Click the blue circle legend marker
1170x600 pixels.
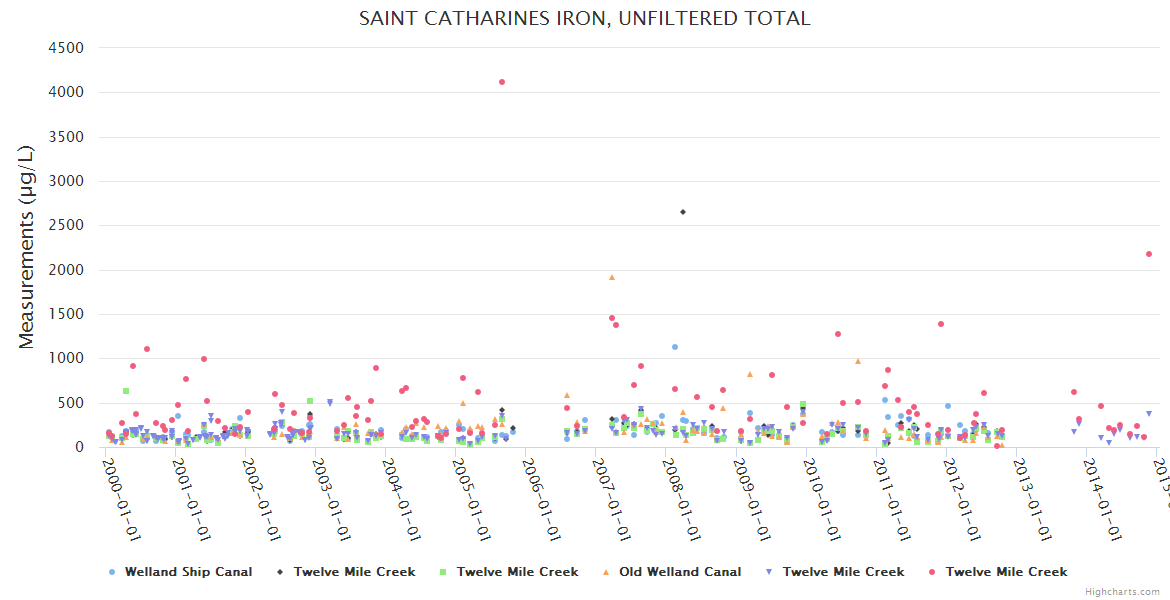point(112,572)
